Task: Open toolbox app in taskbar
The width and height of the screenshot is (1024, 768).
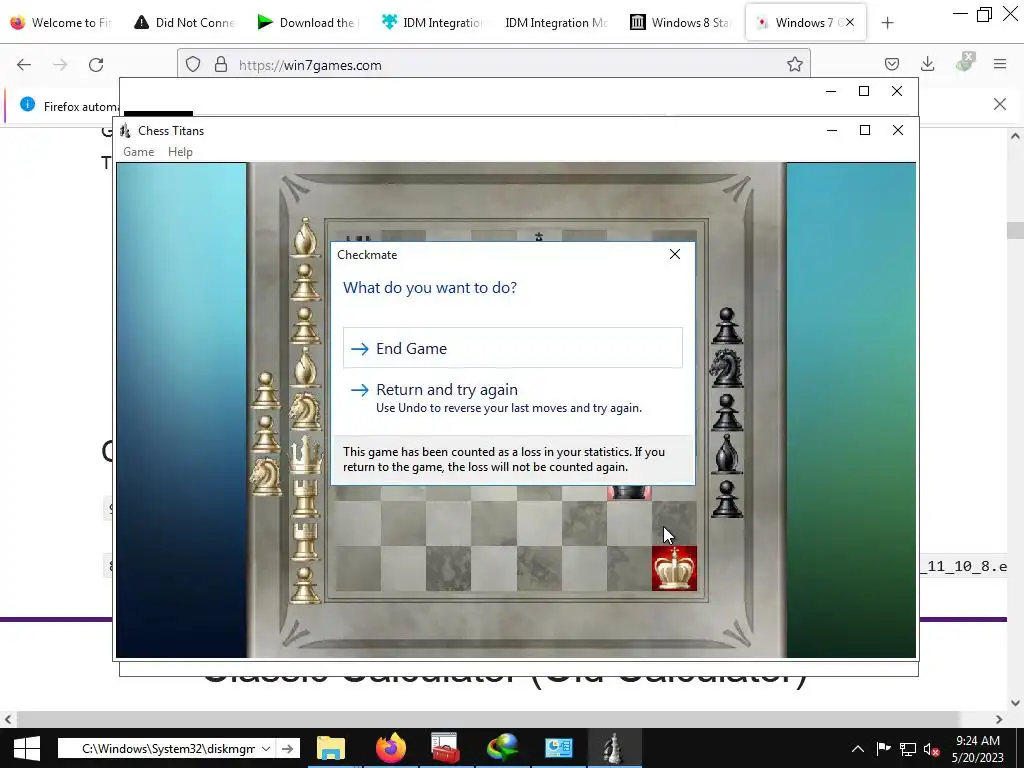Action: pyautogui.click(x=446, y=748)
